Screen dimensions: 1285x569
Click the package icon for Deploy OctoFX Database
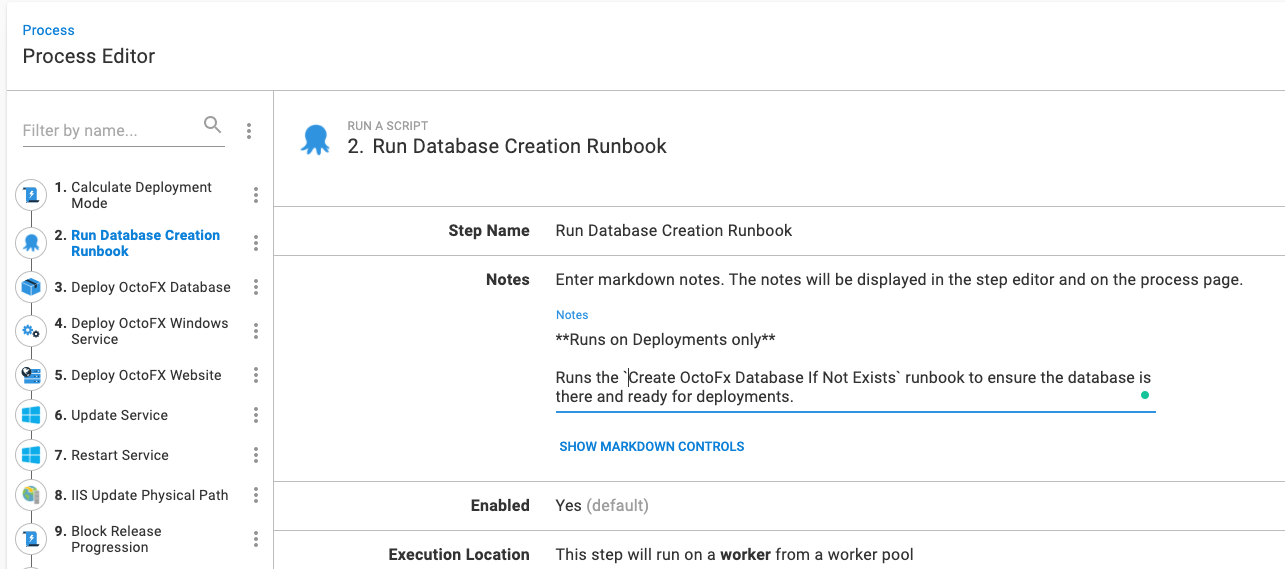pos(31,288)
